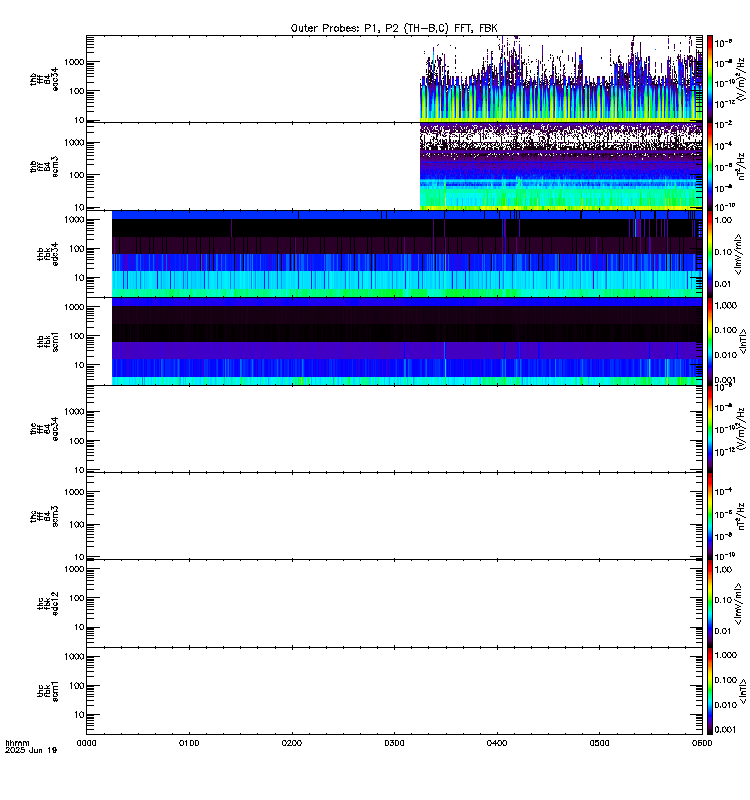Click the 10 y-tick on thc fbk edc12 panel
Viewport: 750px width, 800px height.
[x=79, y=627]
